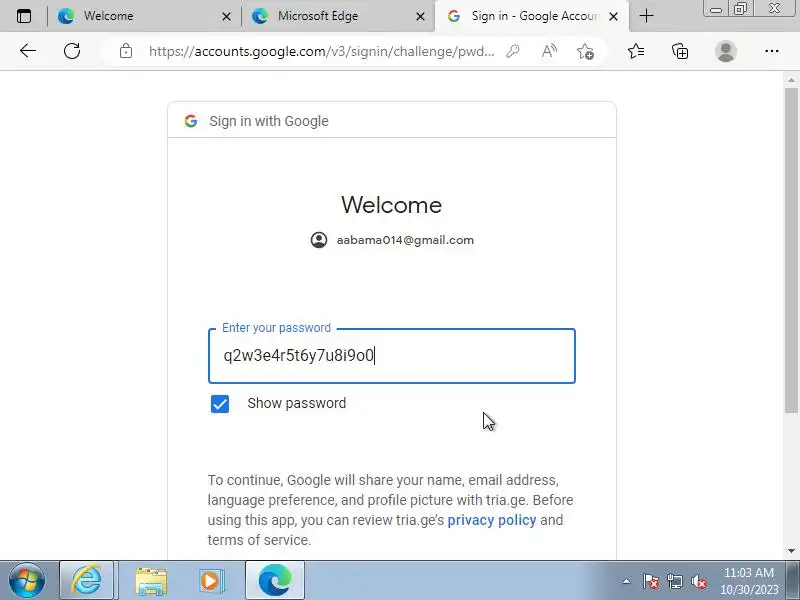View site information lock icon
800x600 pixels.
coord(126,51)
